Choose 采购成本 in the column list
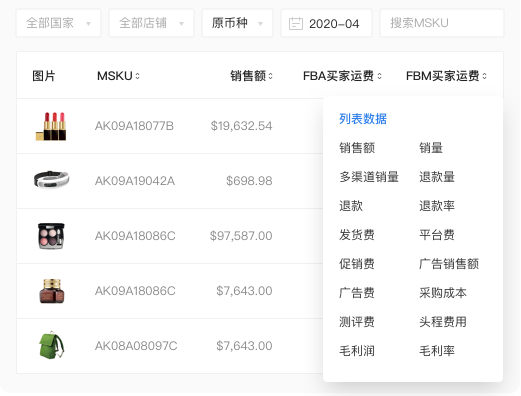Viewport: 521px width, 396px height. click(x=443, y=293)
